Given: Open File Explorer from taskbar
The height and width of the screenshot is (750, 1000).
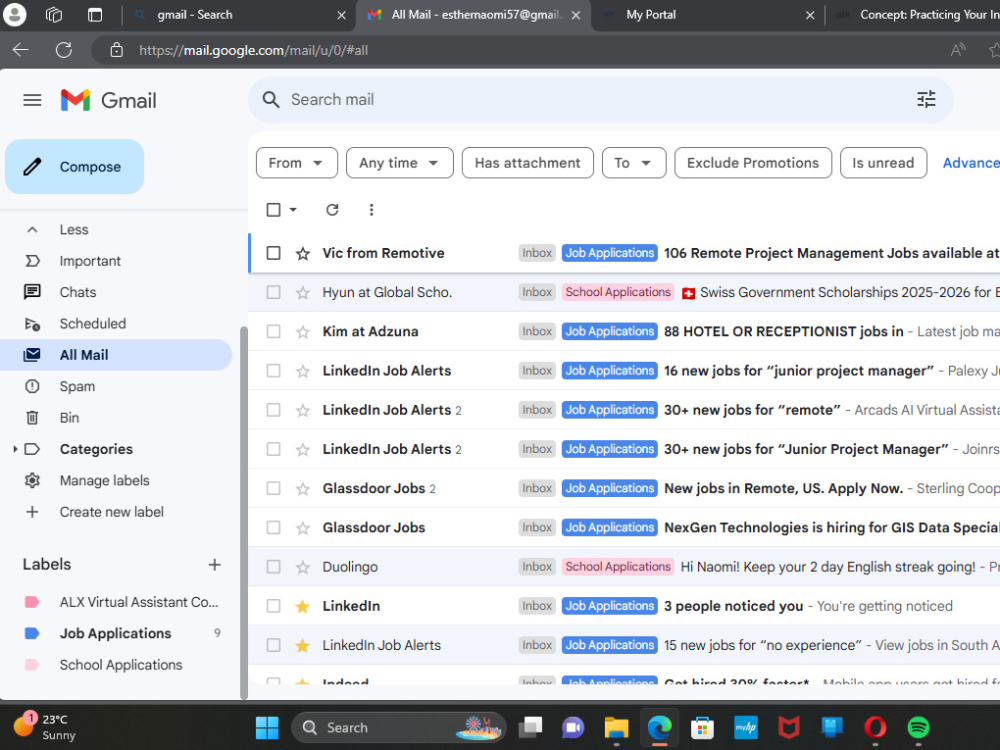Looking at the screenshot, I should coord(616,727).
